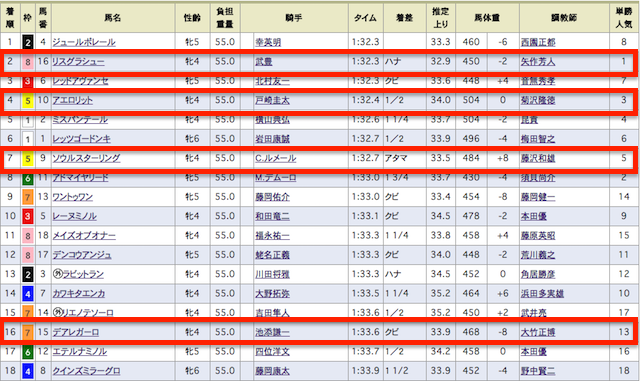Open ソウルスターリング horse link
640x381 pixels.
[x=86, y=158]
